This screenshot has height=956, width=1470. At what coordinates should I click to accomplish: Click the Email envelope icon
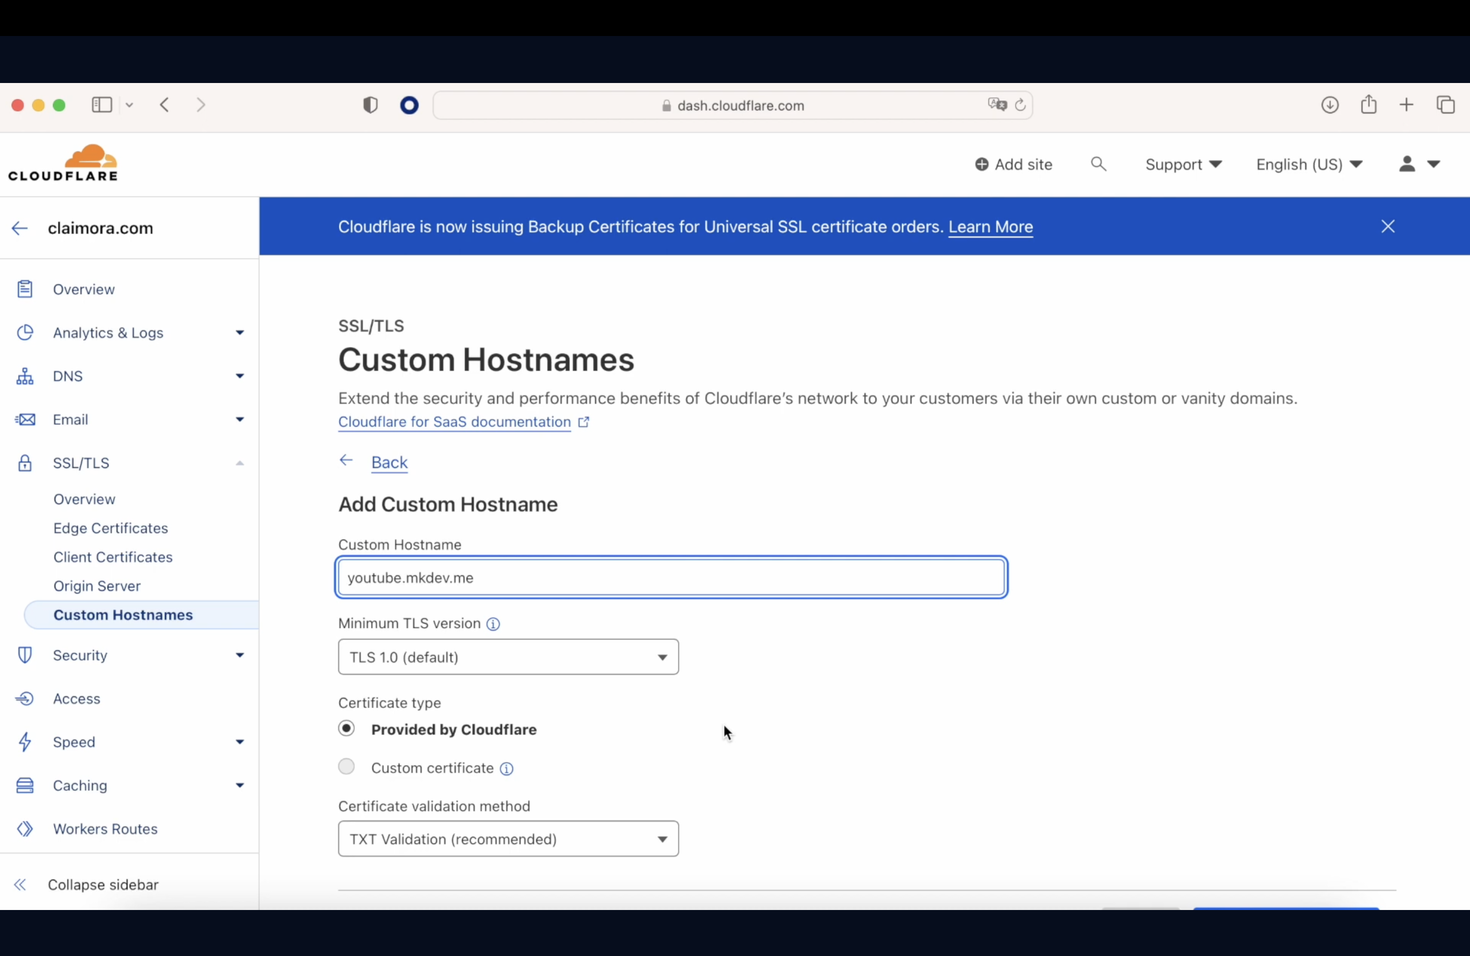pos(25,420)
